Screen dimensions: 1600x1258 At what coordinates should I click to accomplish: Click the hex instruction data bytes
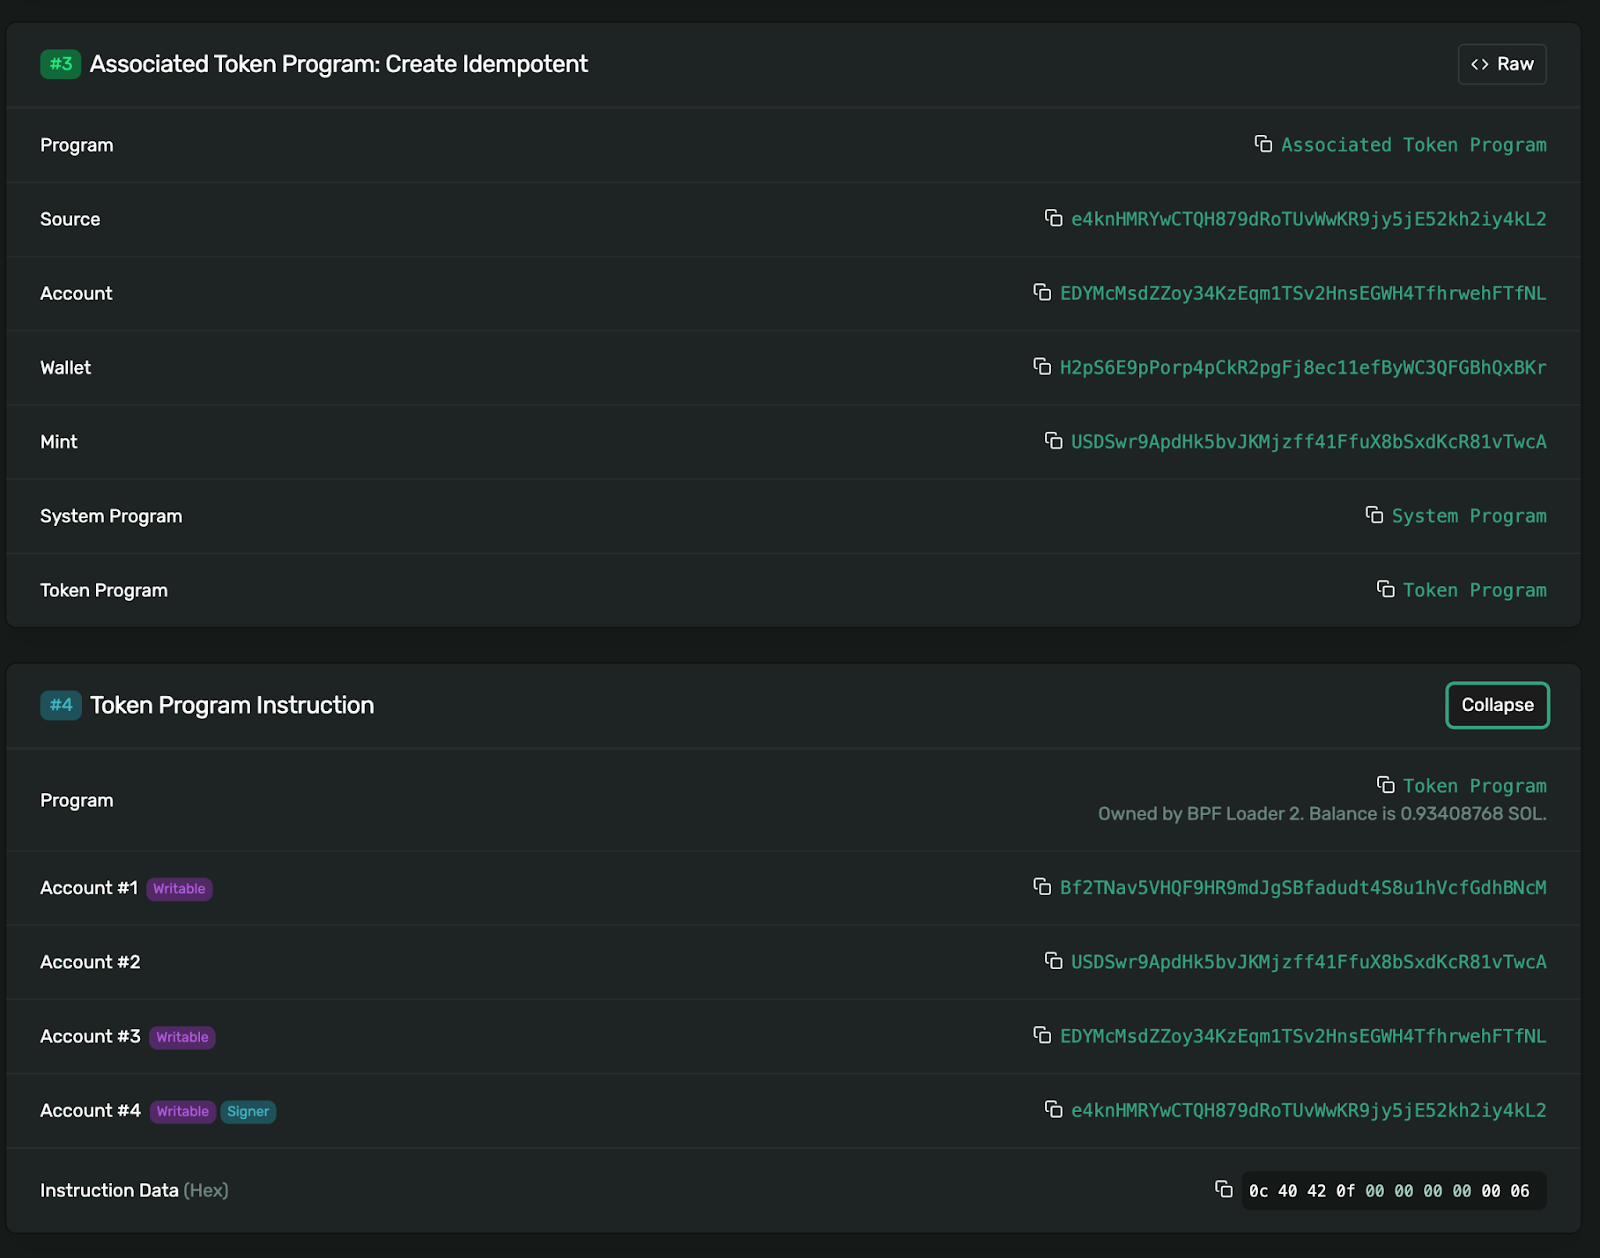tap(1389, 1191)
